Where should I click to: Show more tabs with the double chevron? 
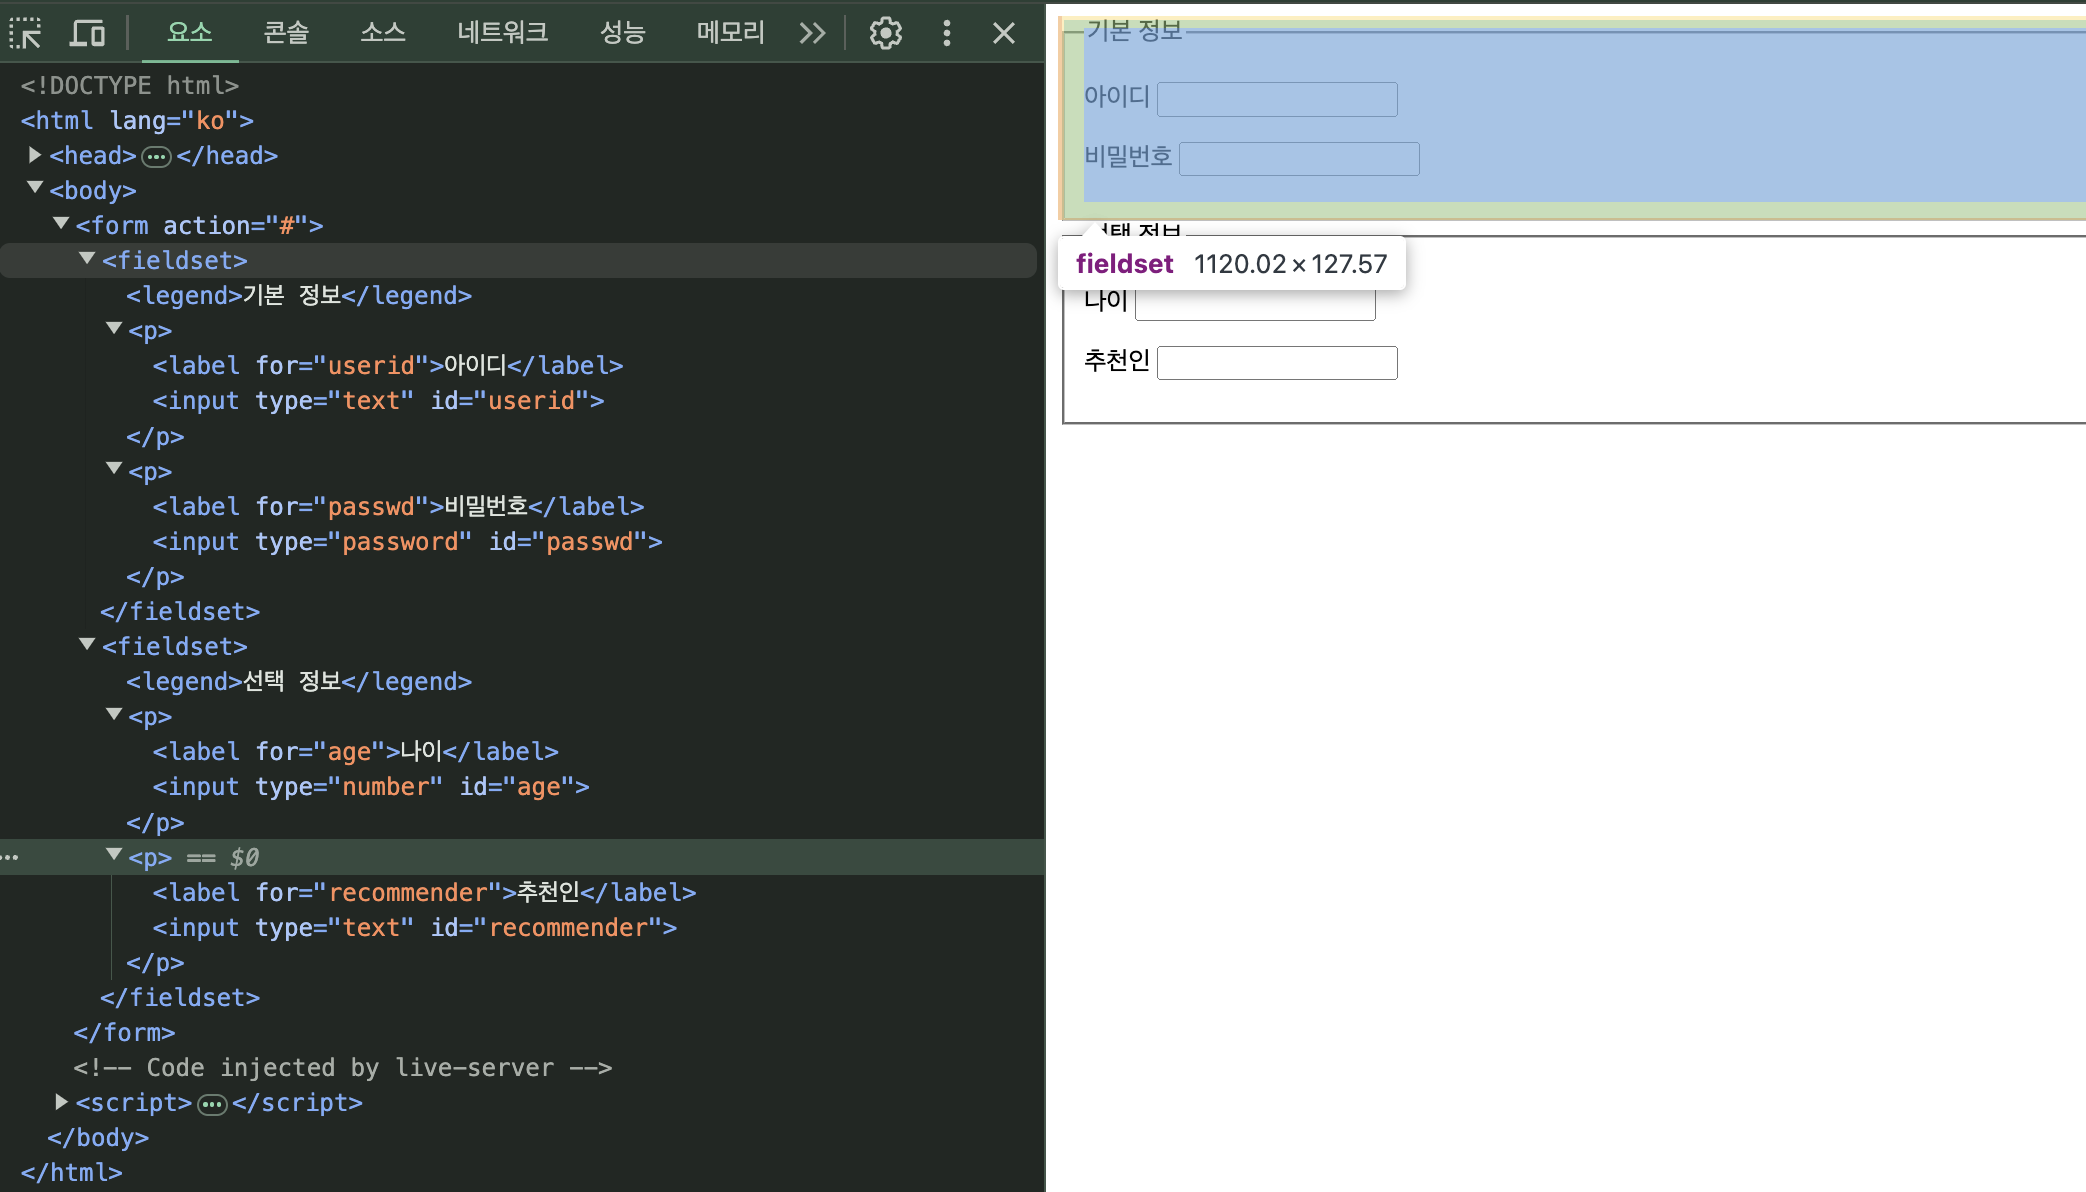point(812,33)
